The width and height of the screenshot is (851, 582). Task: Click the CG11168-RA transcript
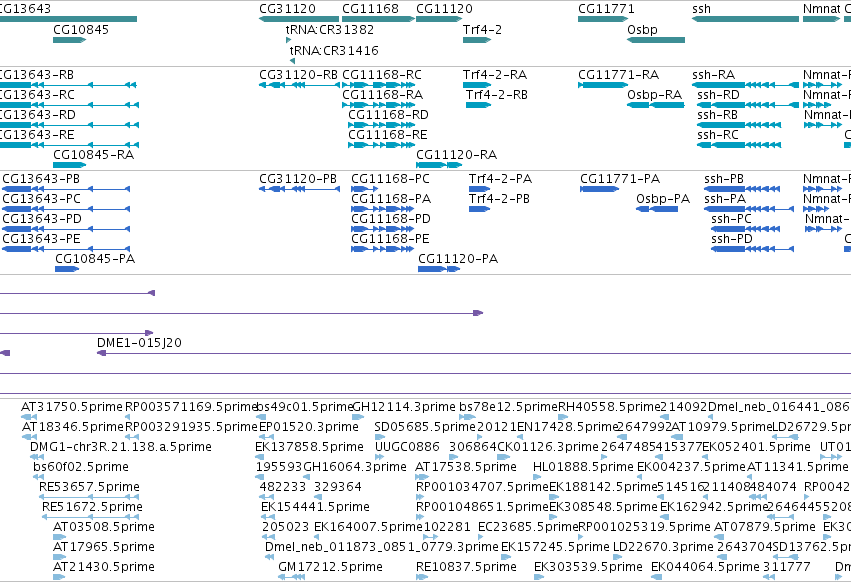point(378,105)
